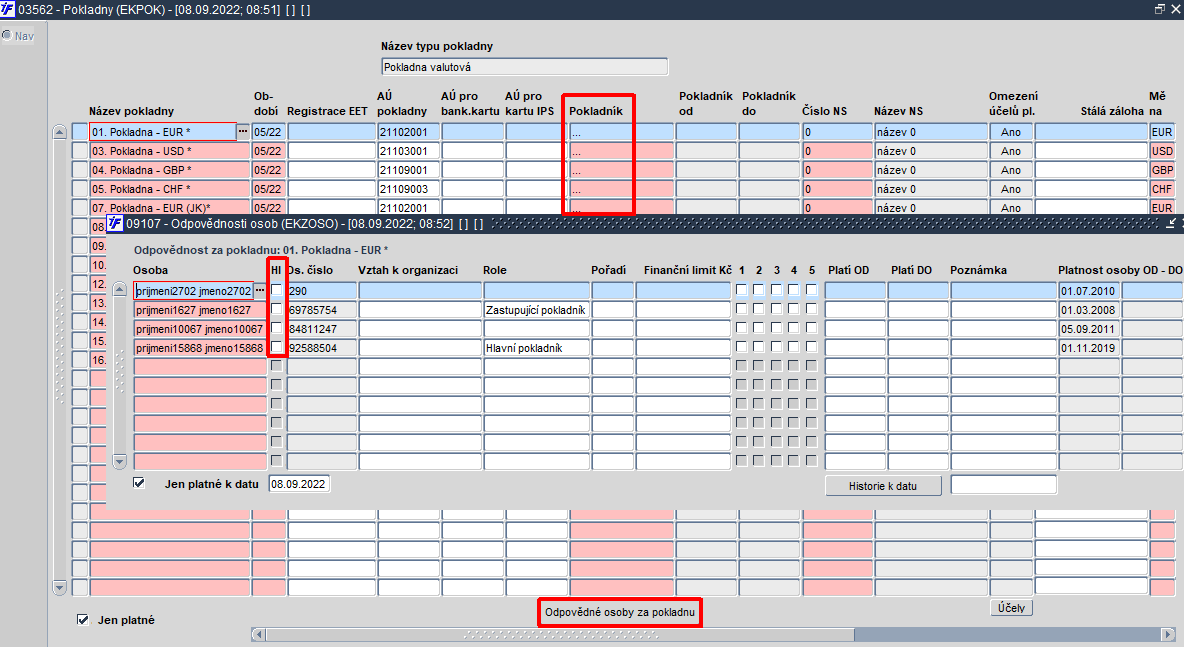Viewport: 1184px width, 647px height.
Task: Click the Platí OD field of prijmeni2702 row
Action: [x=855, y=291]
